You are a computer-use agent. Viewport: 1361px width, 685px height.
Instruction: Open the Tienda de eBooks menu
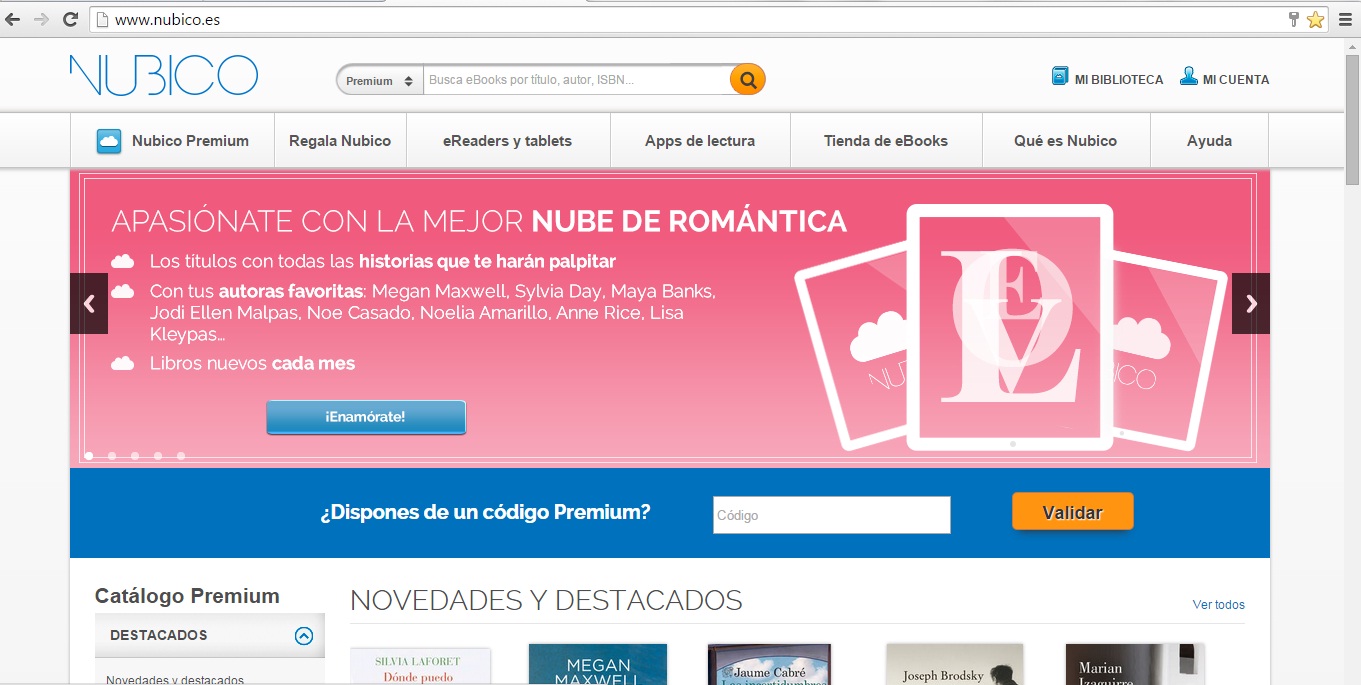tap(885, 141)
